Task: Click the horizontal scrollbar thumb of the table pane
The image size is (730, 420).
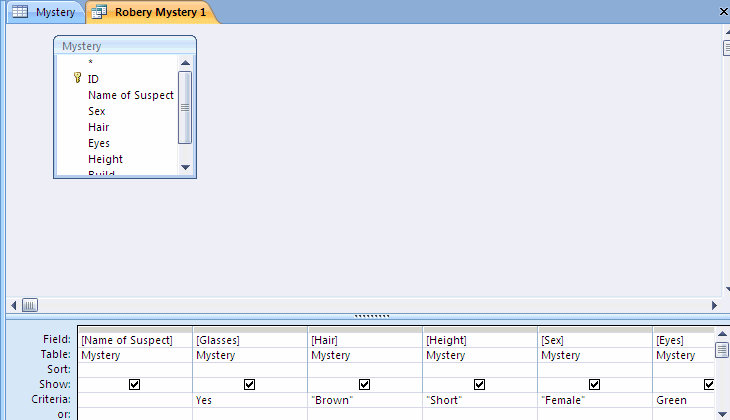Action: 30,305
